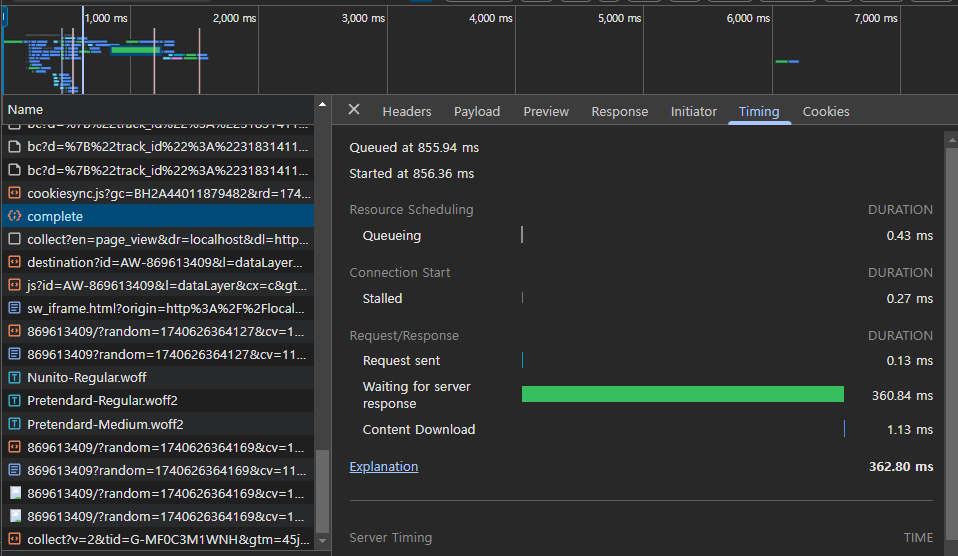Click the scroll-down arrow of request list
This screenshot has width=958, height=556.
(323, 541)
